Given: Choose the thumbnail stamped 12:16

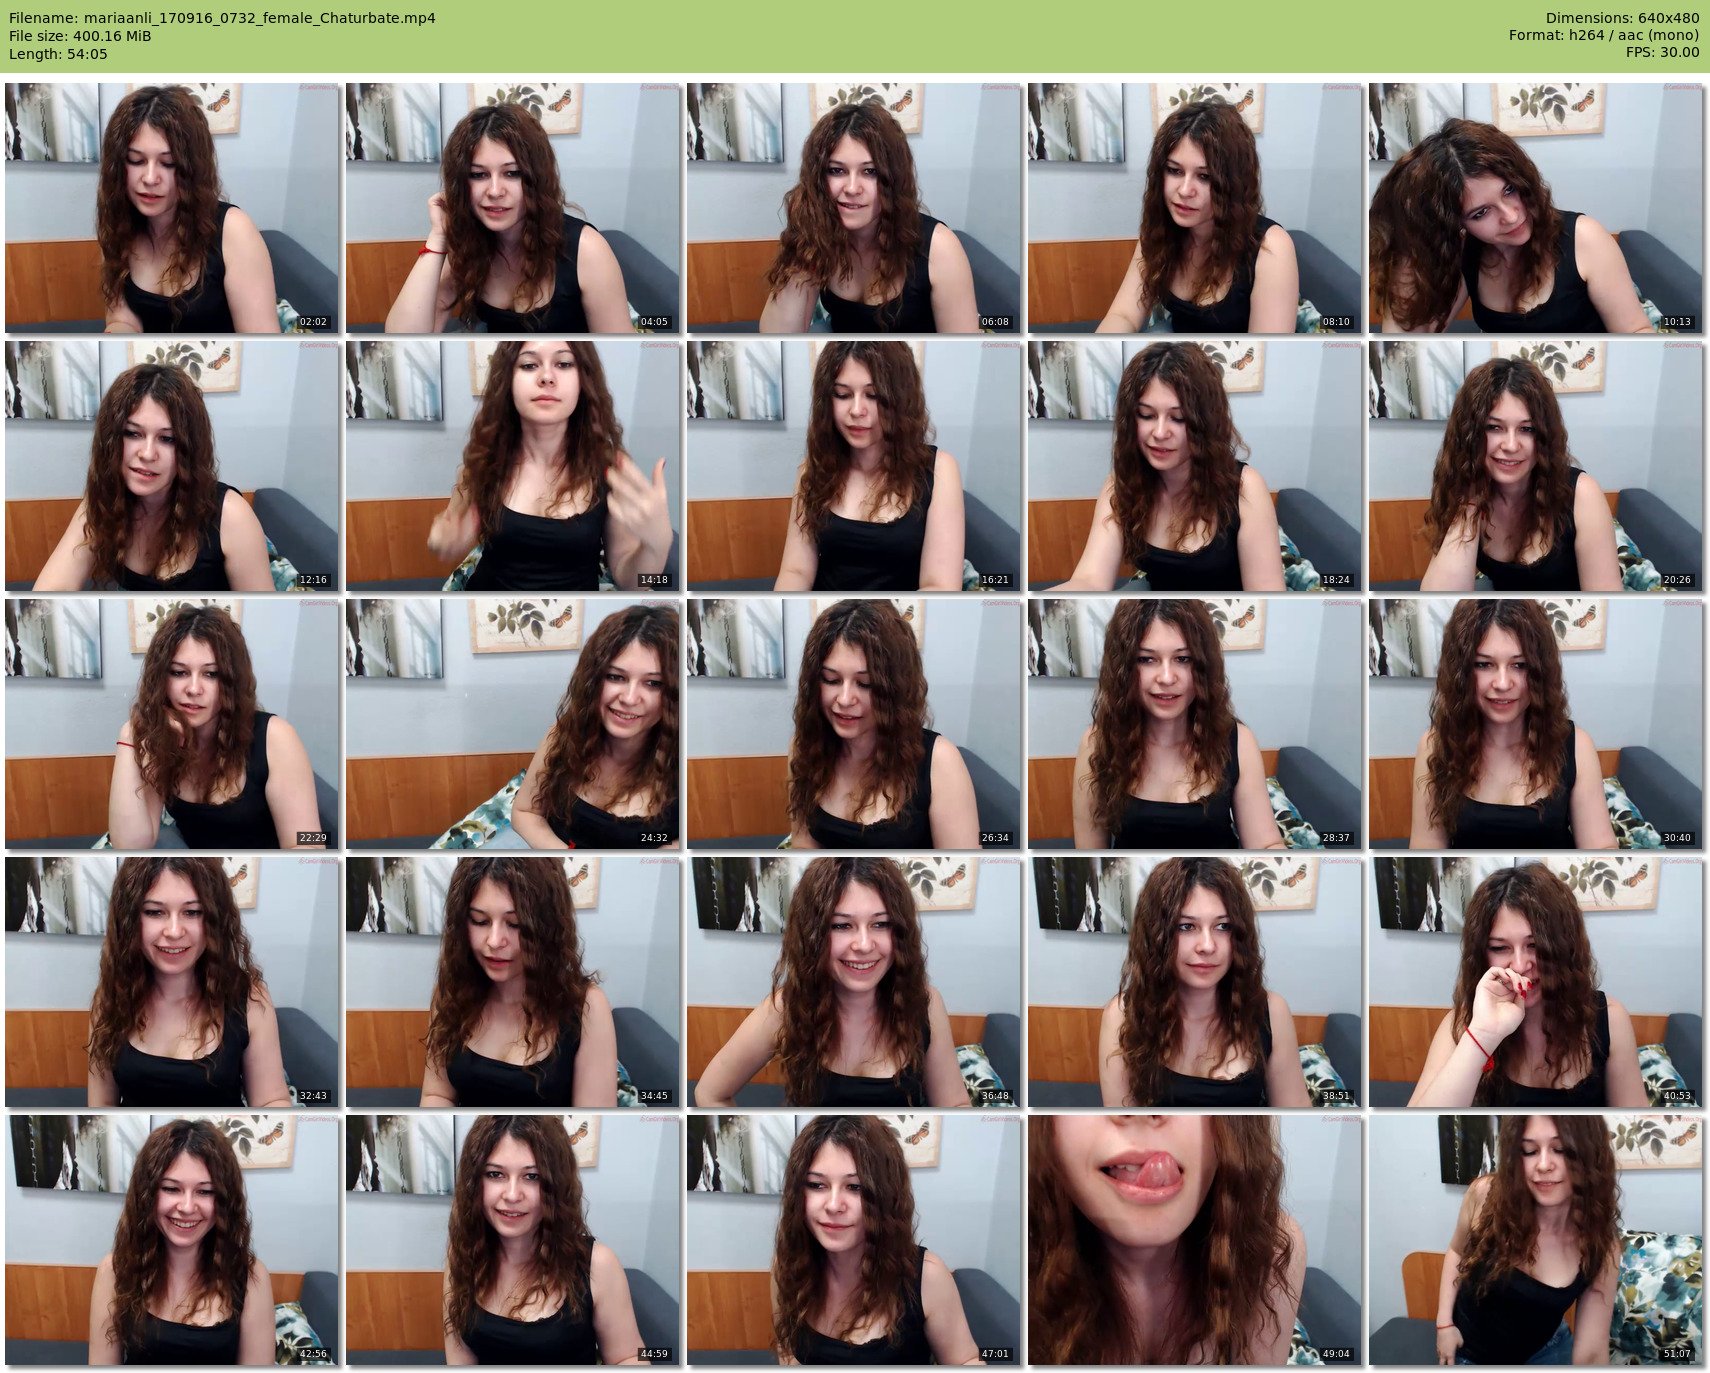Looking at the screenshot, I should pyautogui.click(x=172, y=466).
